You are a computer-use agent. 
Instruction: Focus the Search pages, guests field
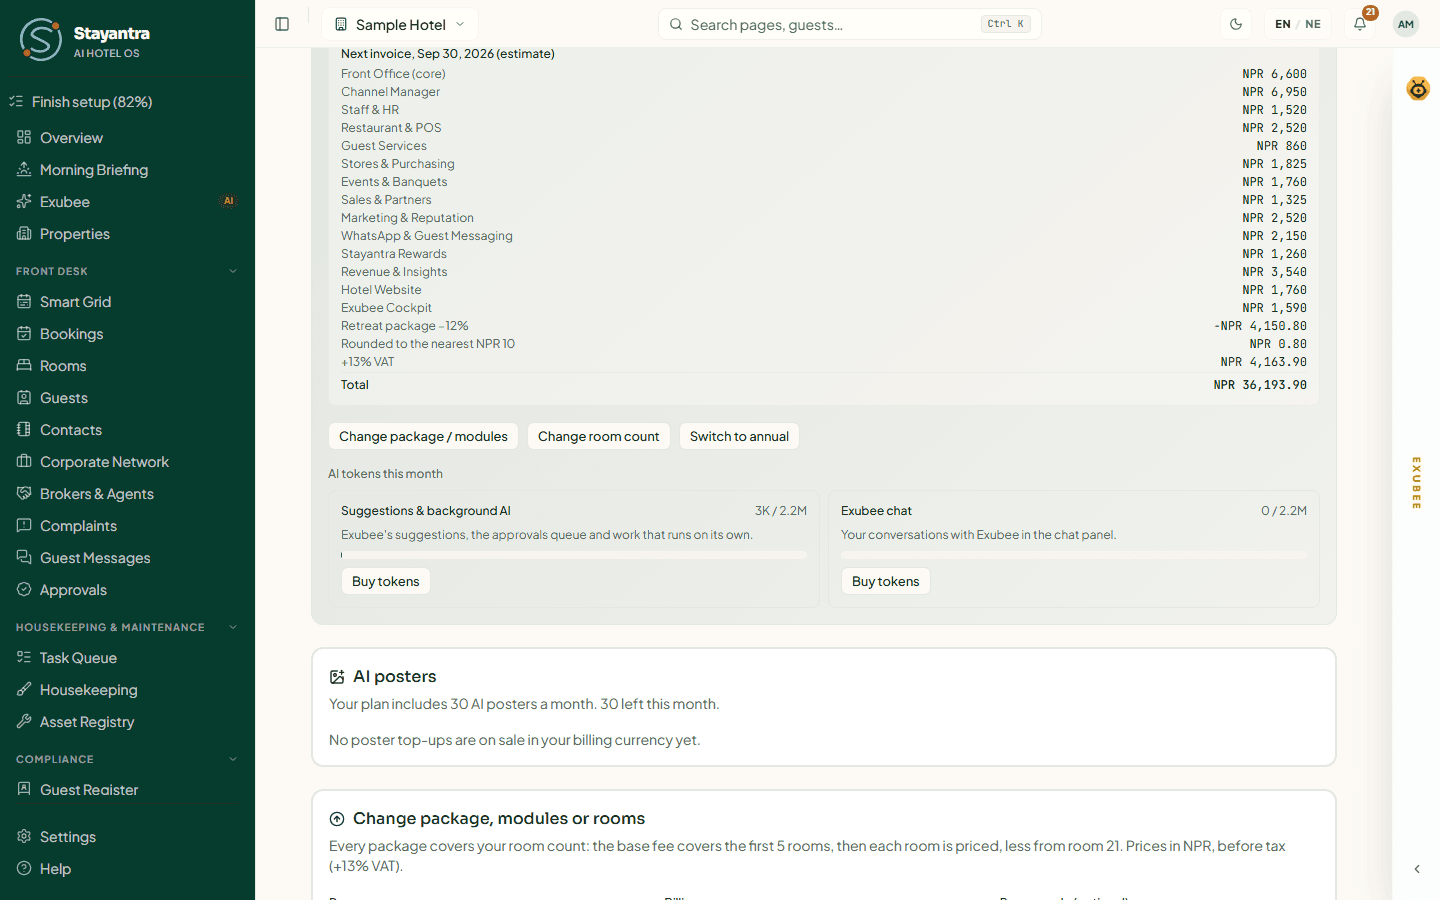pyautogui.click(x=850, y=24)
